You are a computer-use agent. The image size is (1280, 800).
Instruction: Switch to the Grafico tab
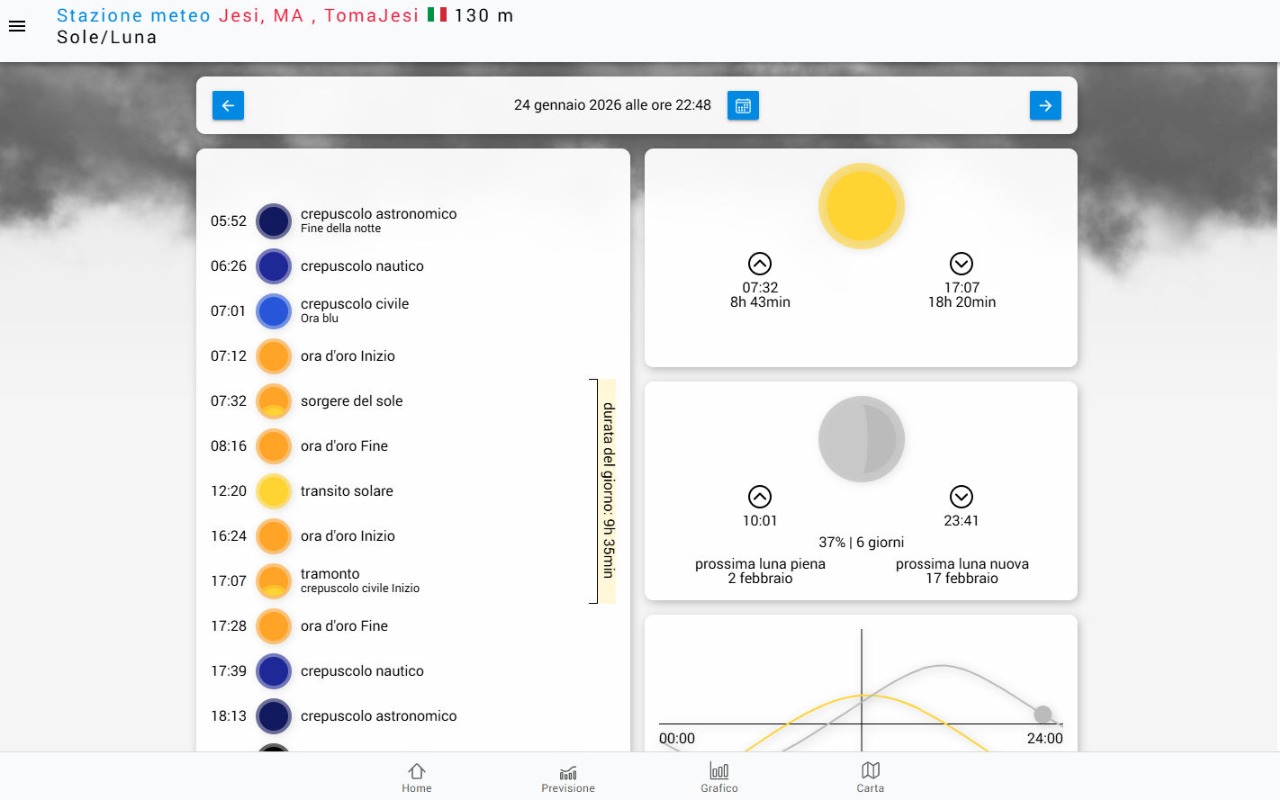click(719, 777)
